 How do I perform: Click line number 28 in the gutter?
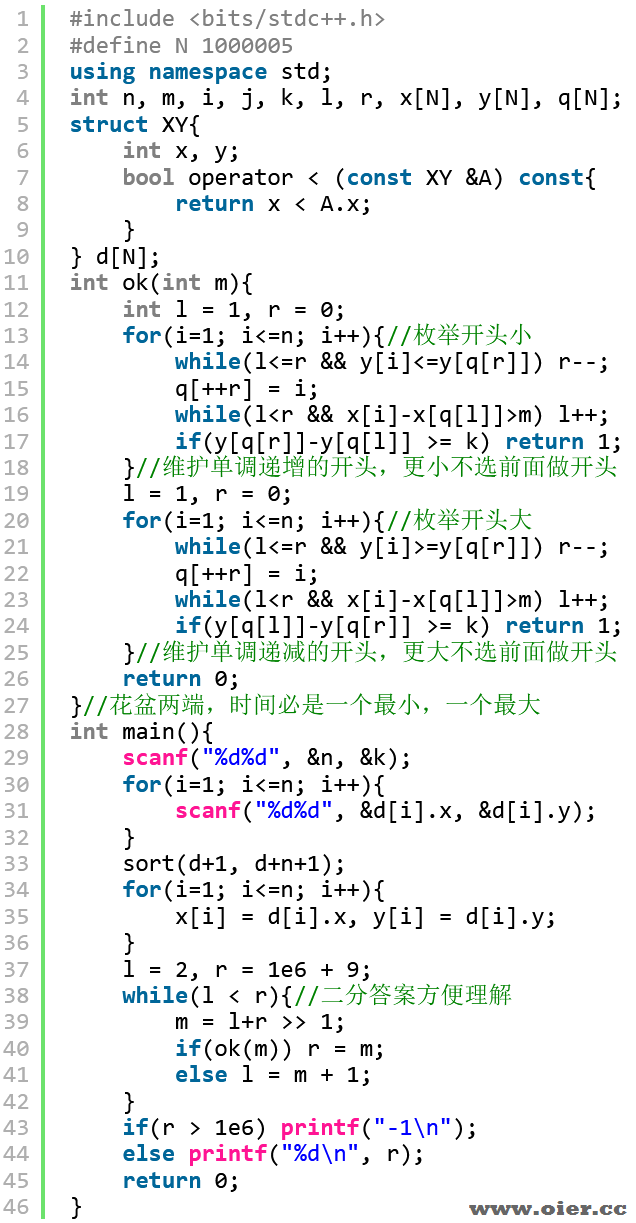click(17, 731)
